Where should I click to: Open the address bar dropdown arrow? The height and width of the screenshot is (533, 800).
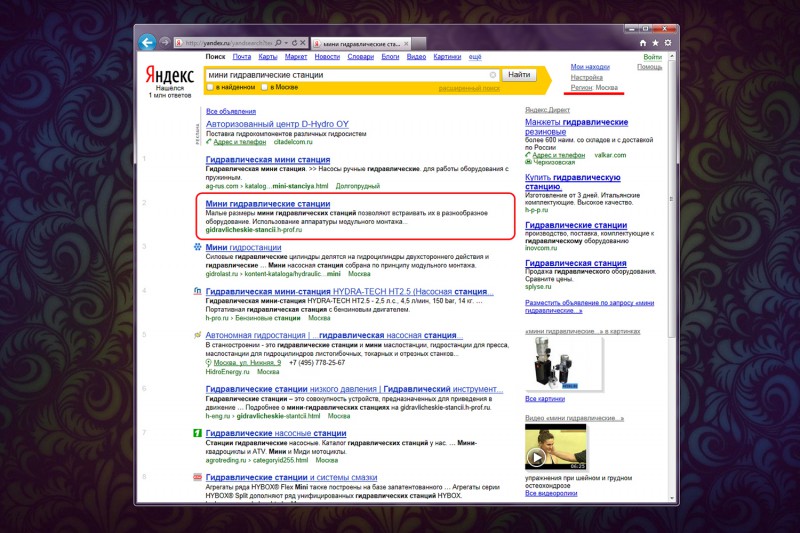(286, 43)
